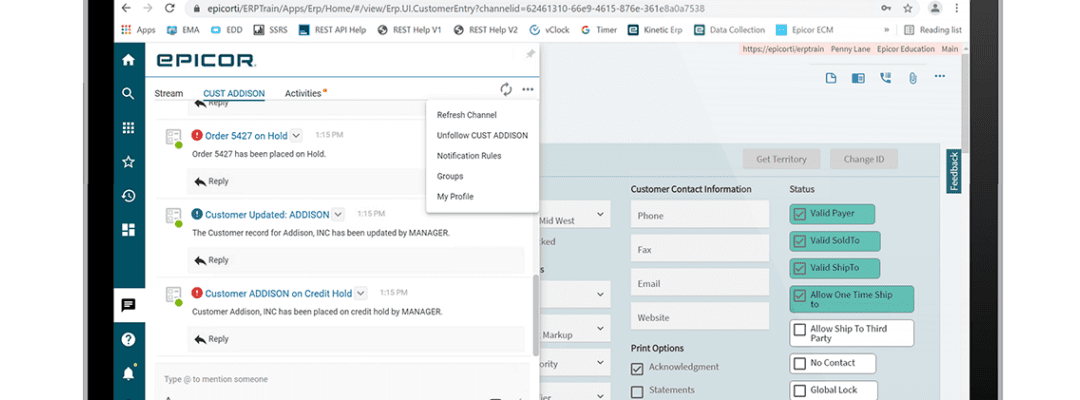Reply to the Order 5427 on Hold message
The height and width of the screenshot is (400, 1080).
point(211,182)
